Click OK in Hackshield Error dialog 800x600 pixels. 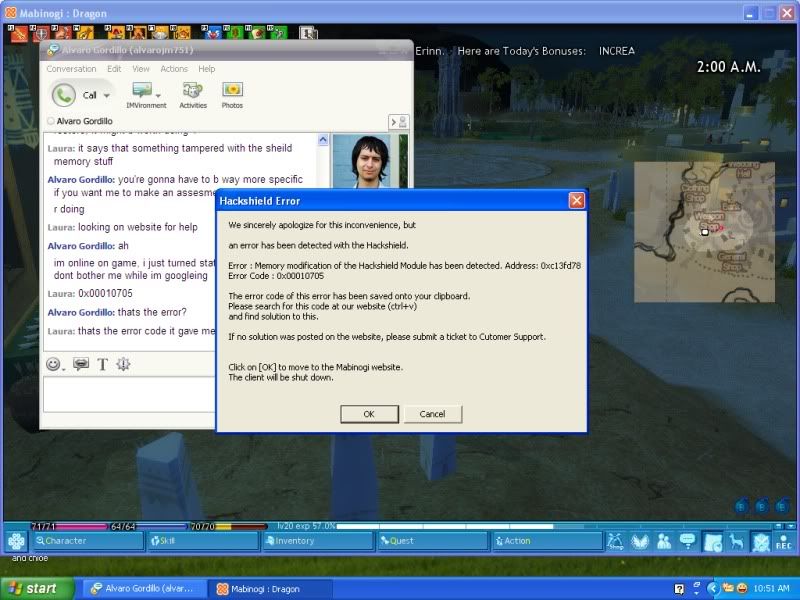369,414
